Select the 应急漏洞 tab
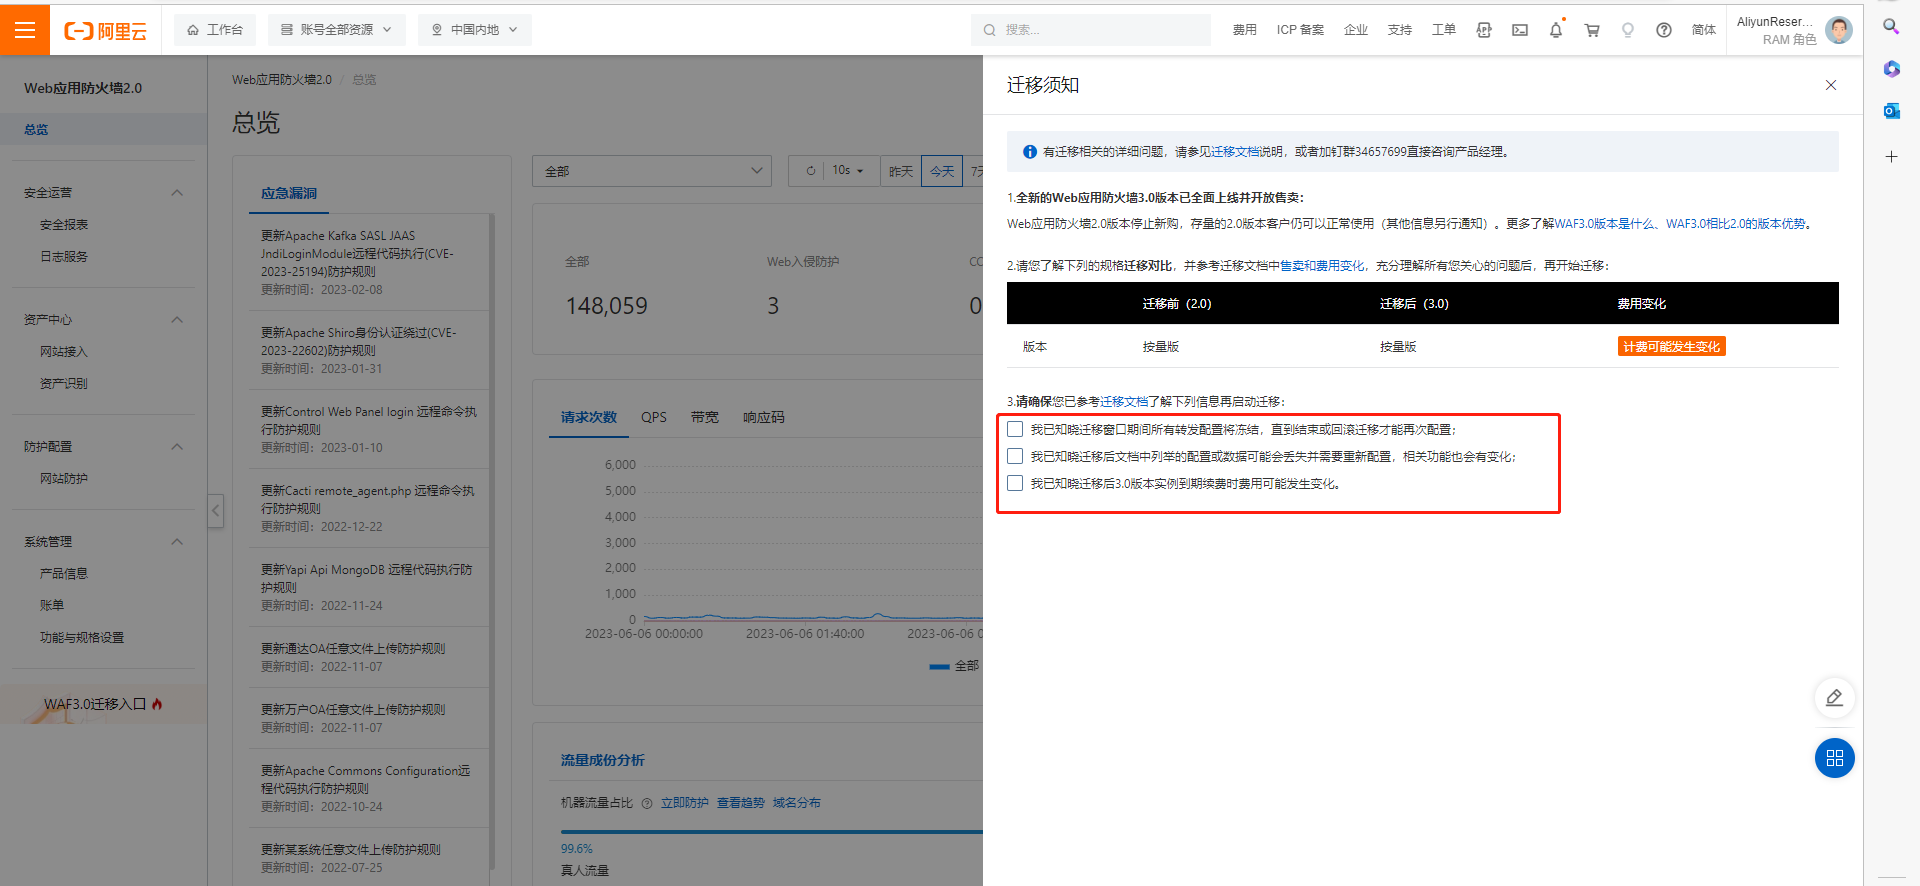This screenshot has width=1920, height=886. (x=289, y=194)
